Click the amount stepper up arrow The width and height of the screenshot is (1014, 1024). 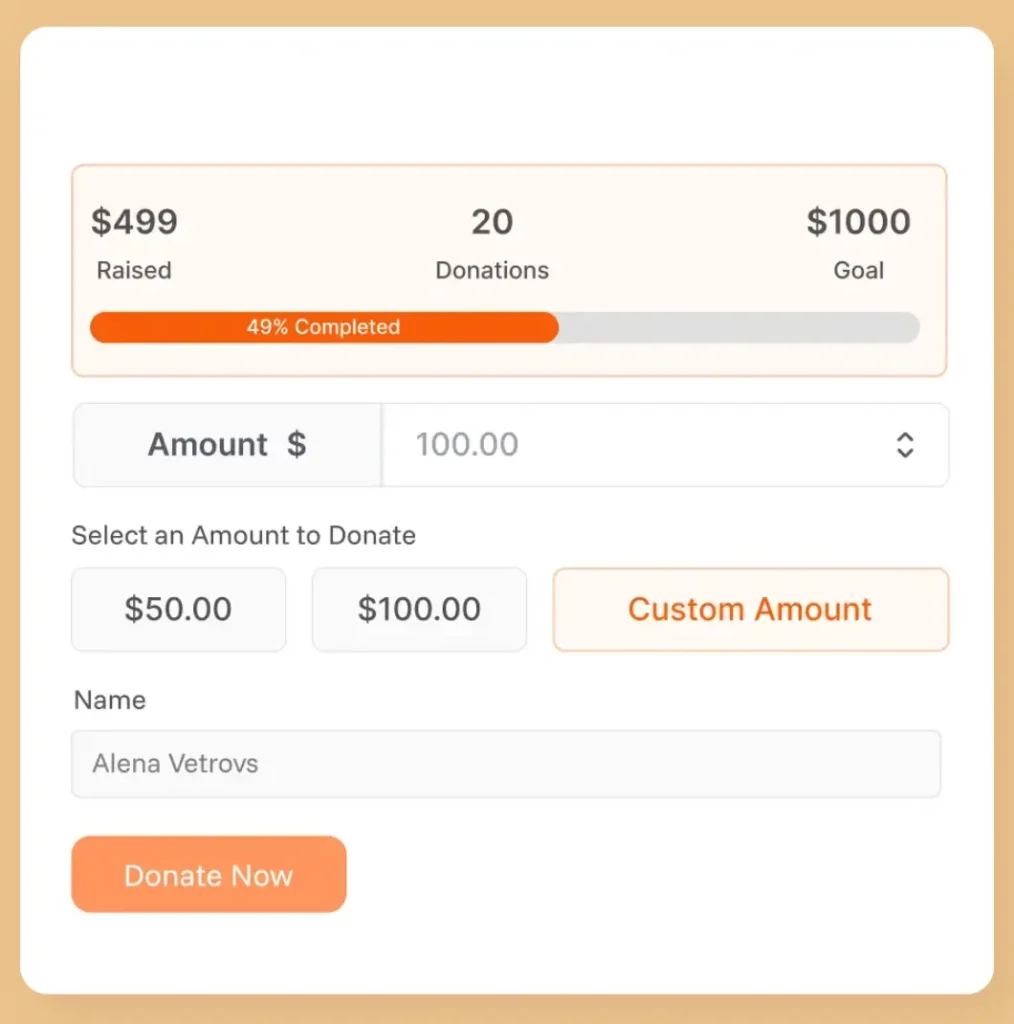[x=905, y=438]
